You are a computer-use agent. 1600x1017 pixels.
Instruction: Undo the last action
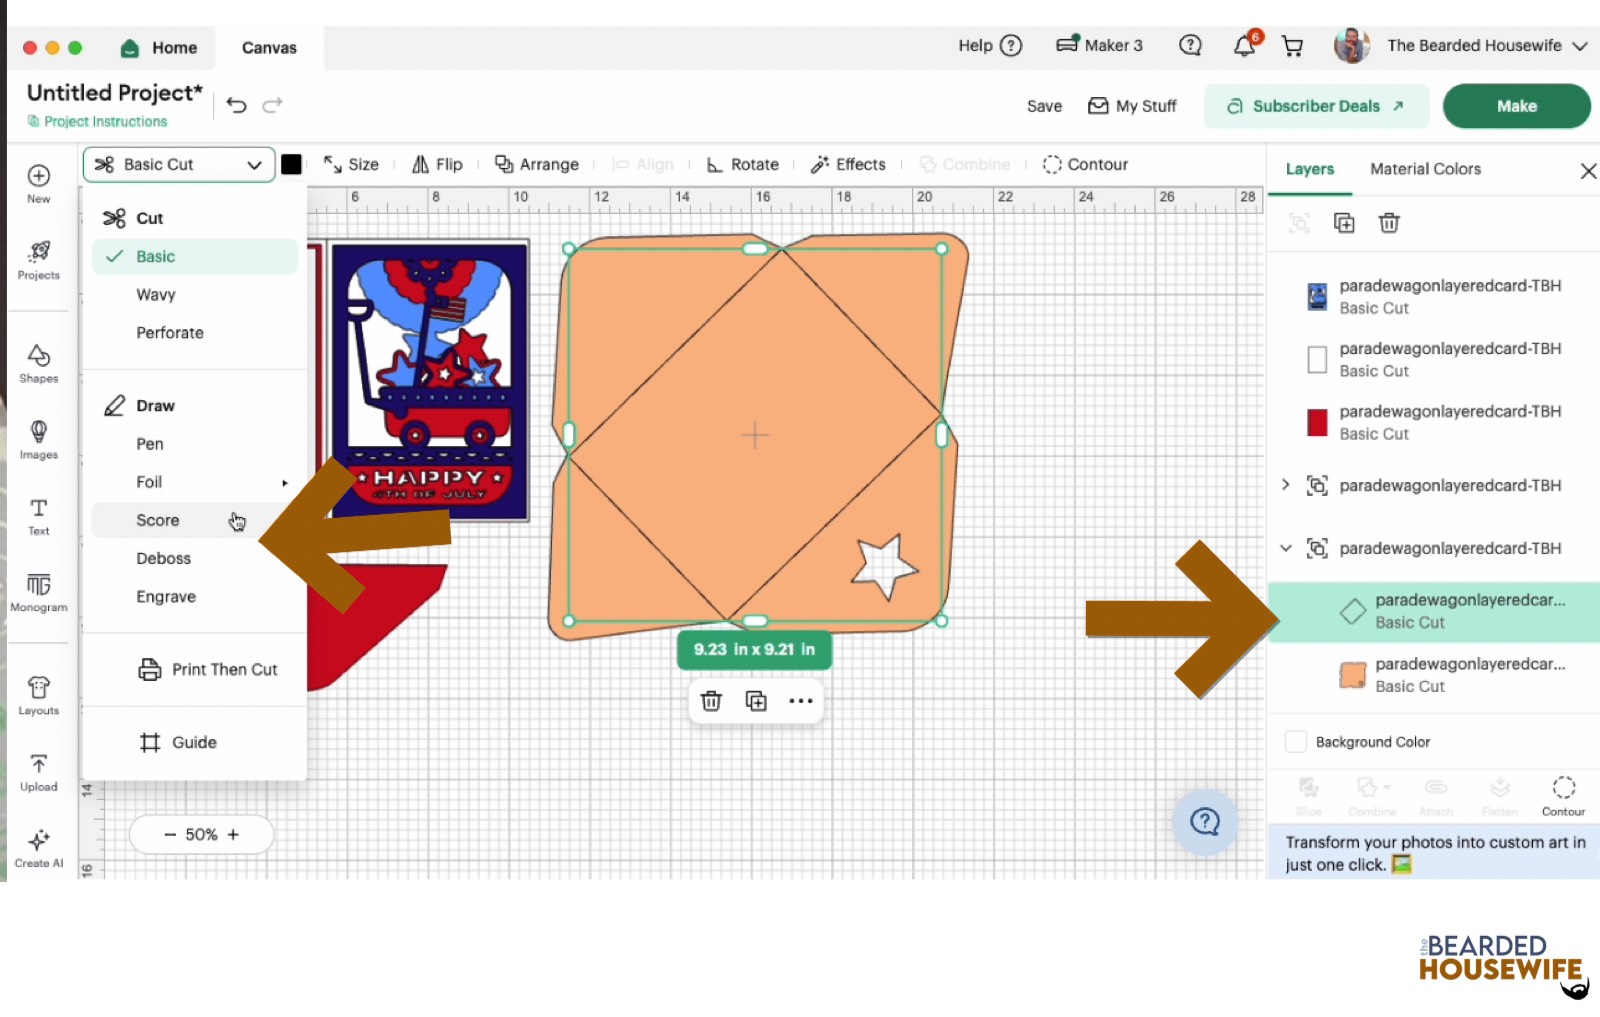(236, 105)
